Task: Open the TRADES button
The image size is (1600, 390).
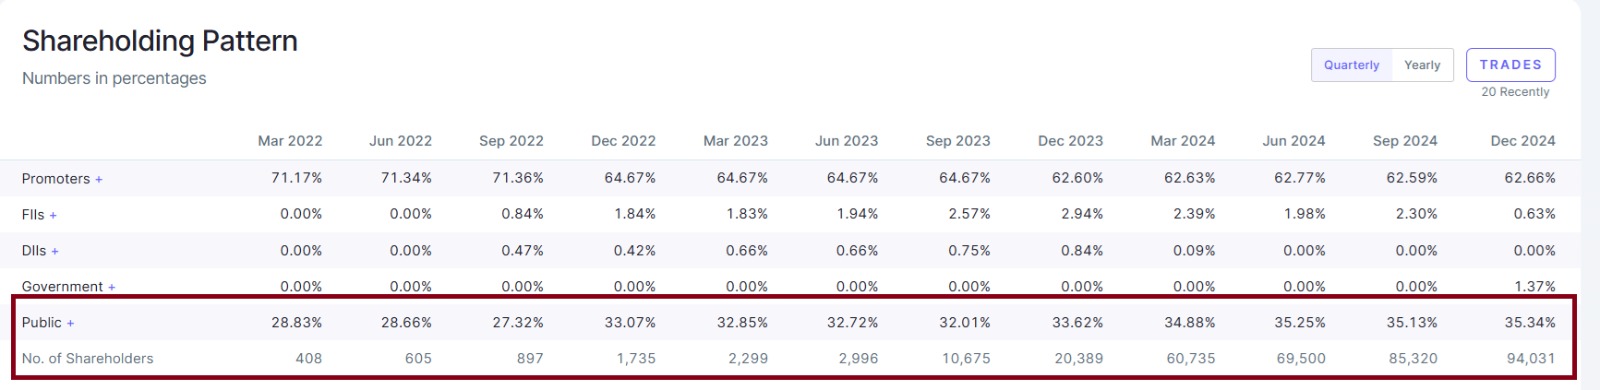Action: coord(1510,64)
